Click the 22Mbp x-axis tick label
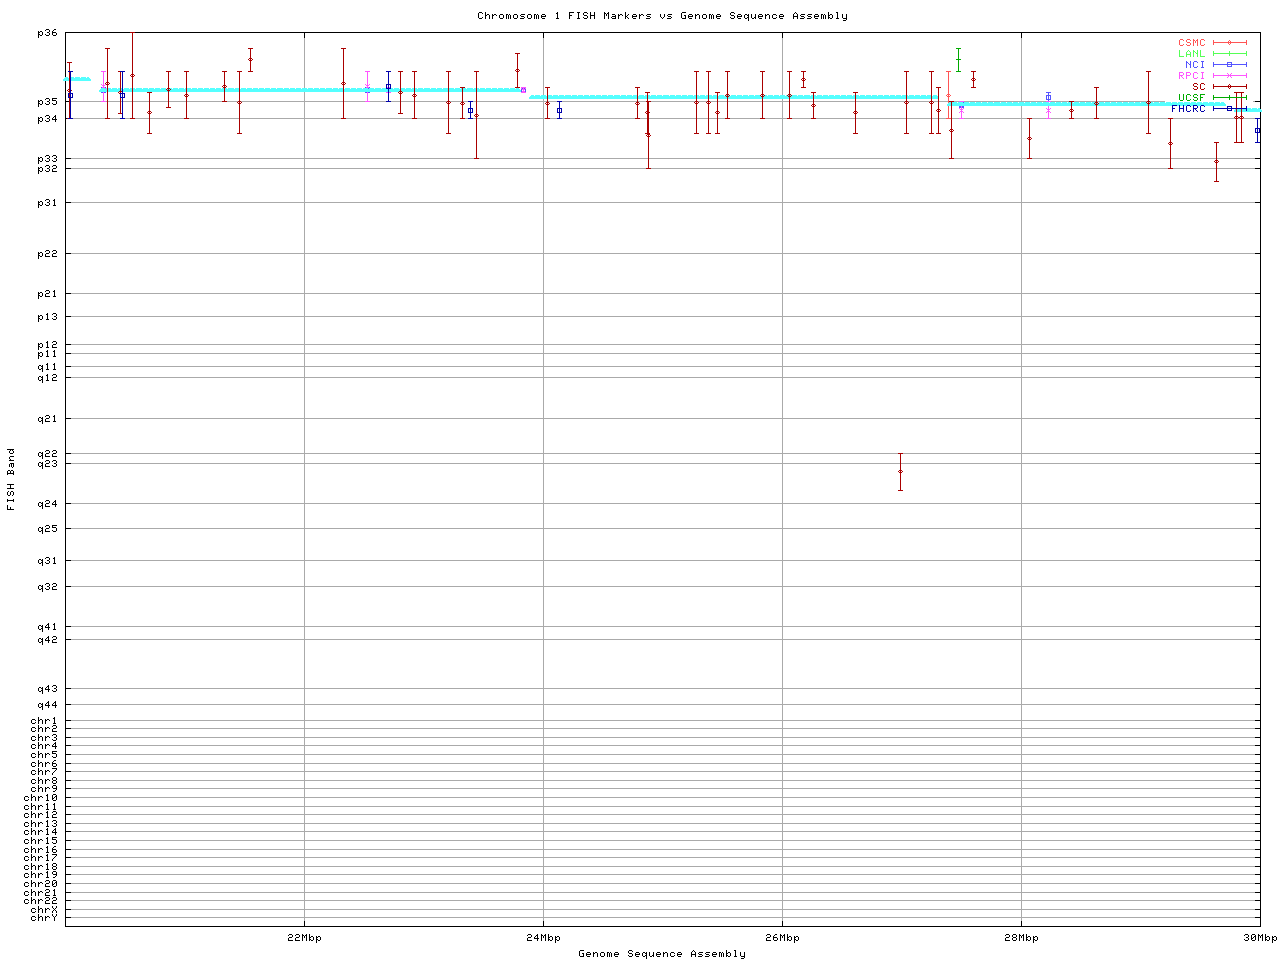This screenshot has height=960, width=1280. 304,938
